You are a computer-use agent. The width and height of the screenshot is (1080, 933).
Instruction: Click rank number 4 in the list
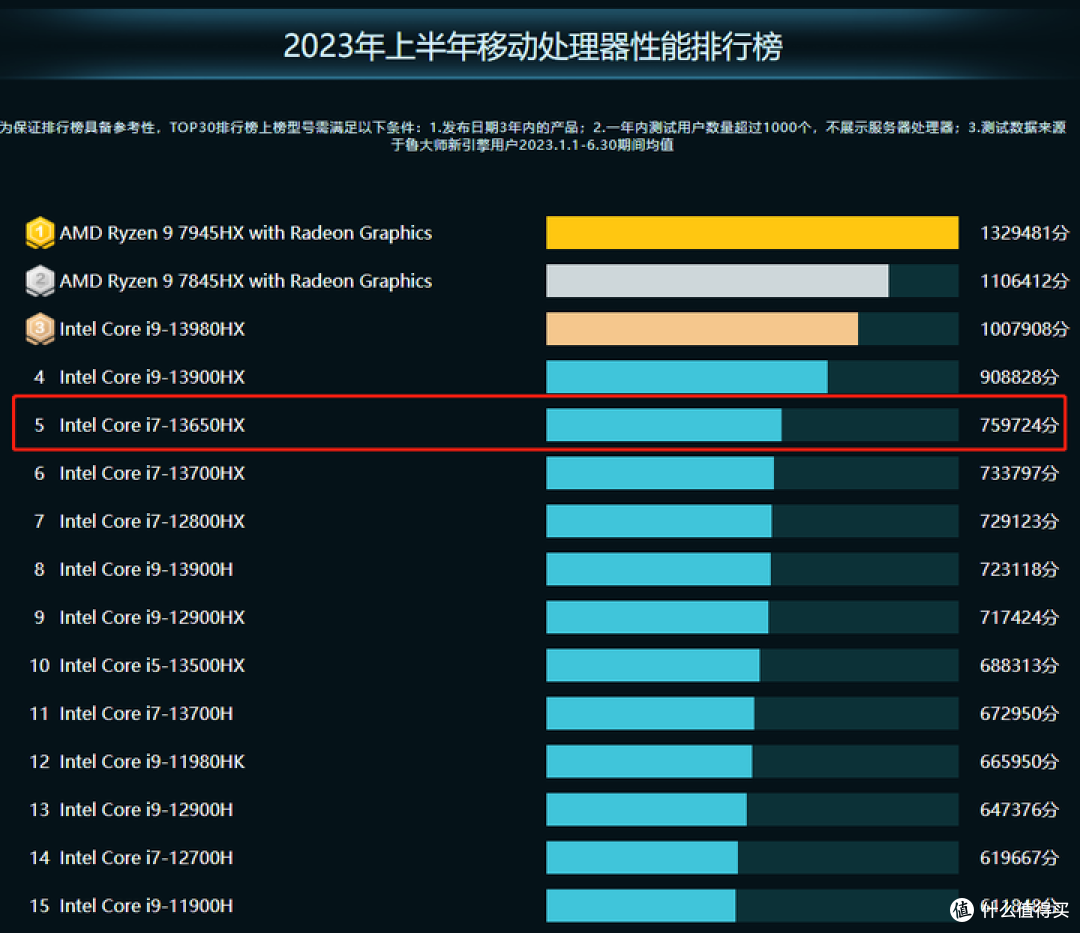[39, 377]
